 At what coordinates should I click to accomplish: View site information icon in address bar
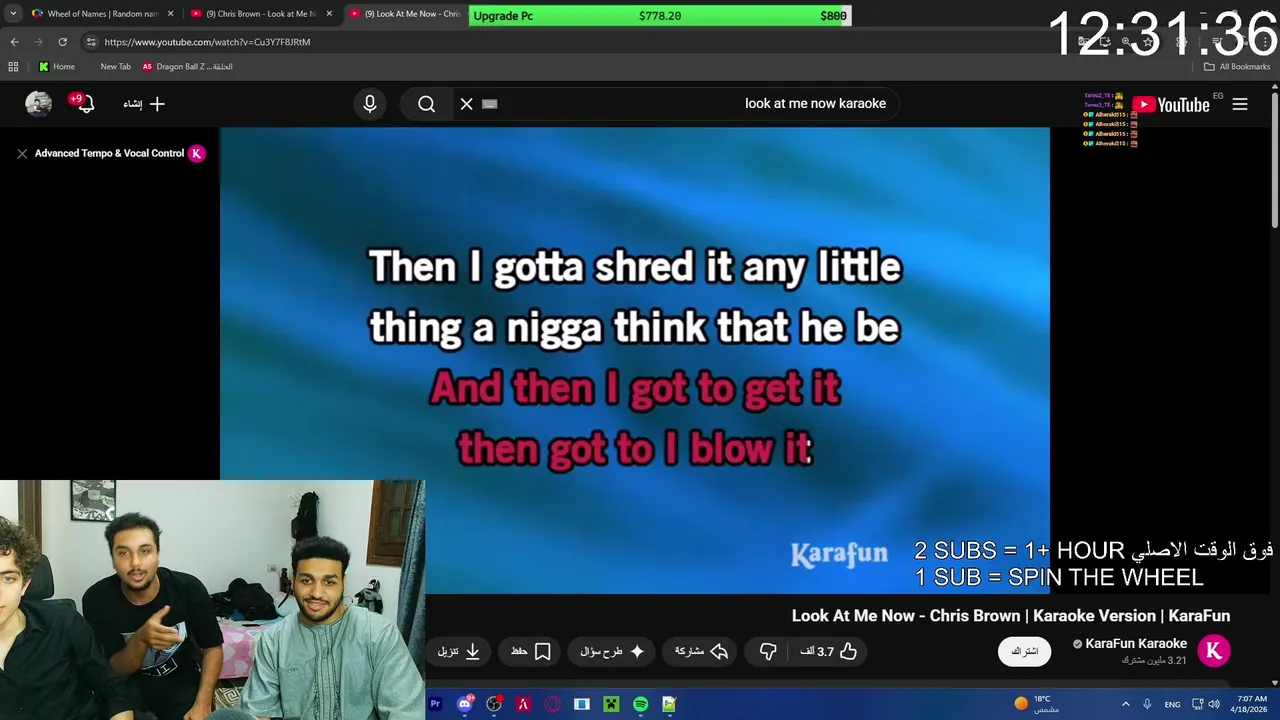tap(90, 42)
